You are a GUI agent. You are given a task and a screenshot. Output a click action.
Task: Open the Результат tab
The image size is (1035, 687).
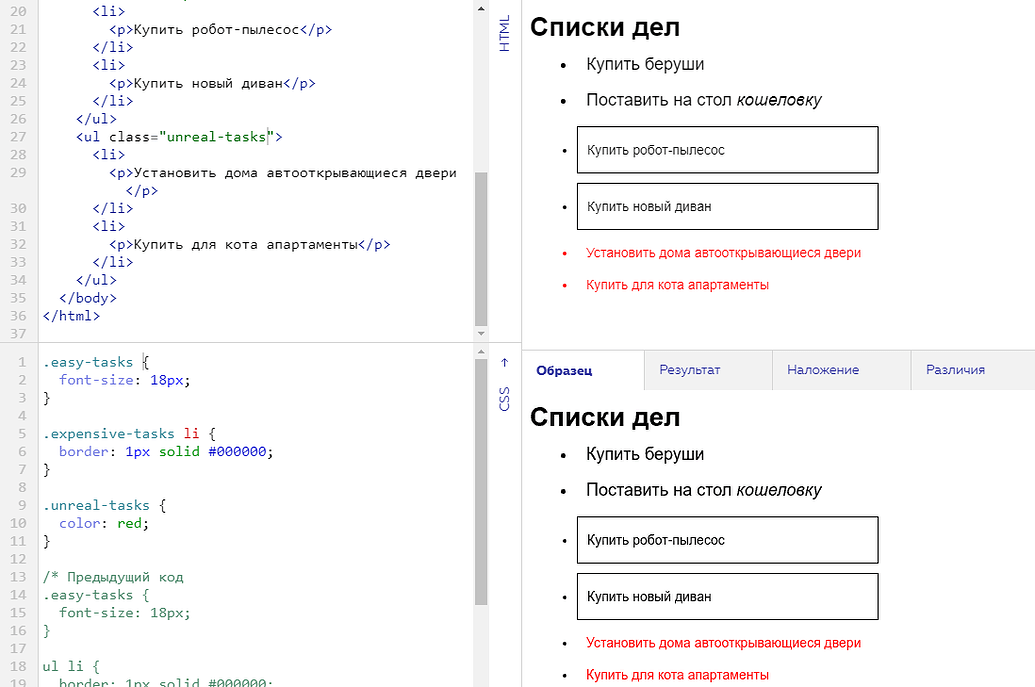[689, 370]
